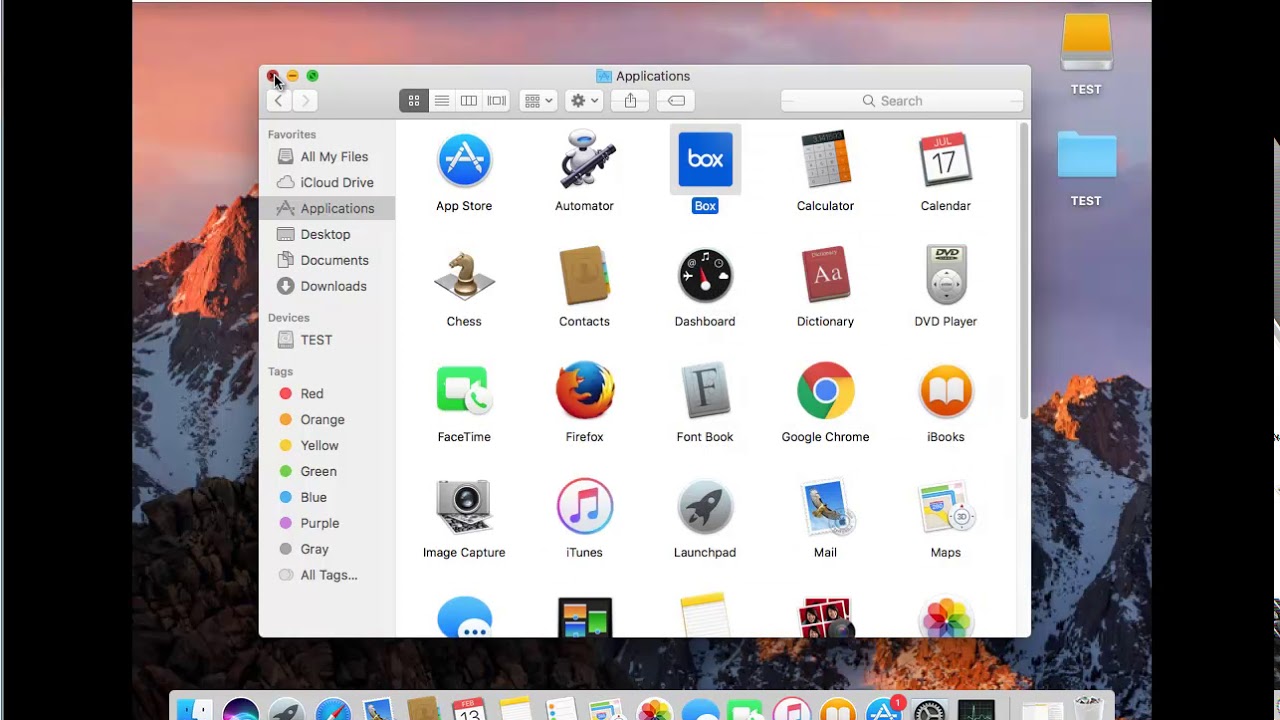Open Automator in Applications
The width and height of the screenshot is (1280, 720).
(x=584, y=160)
